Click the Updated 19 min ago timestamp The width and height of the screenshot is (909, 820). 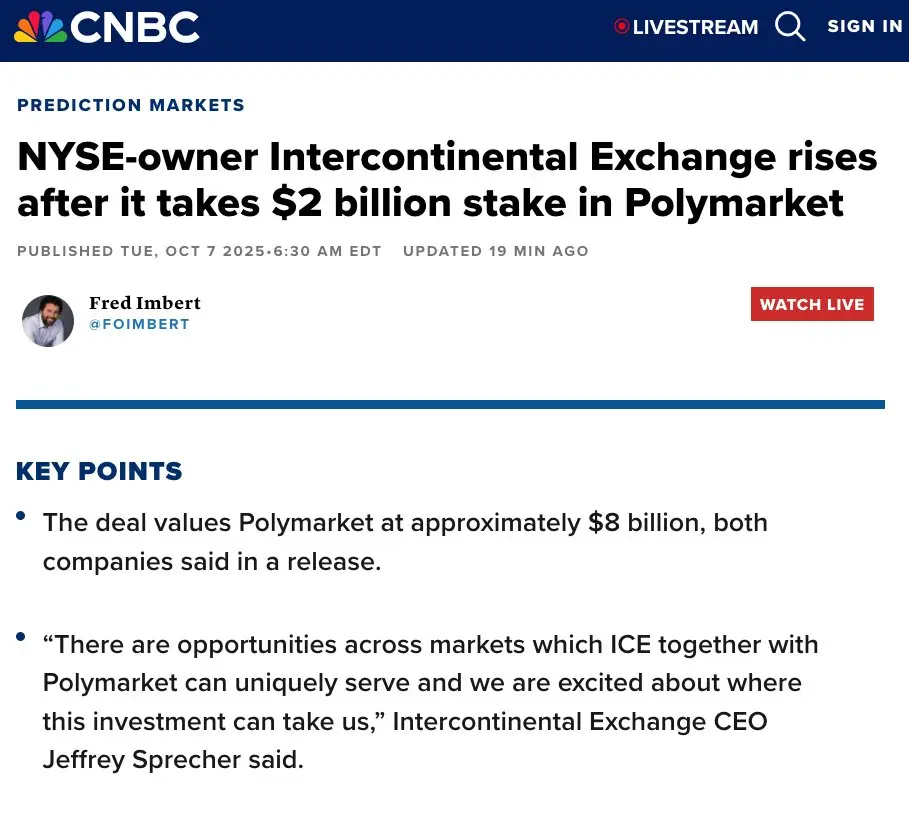pos(495,251)
